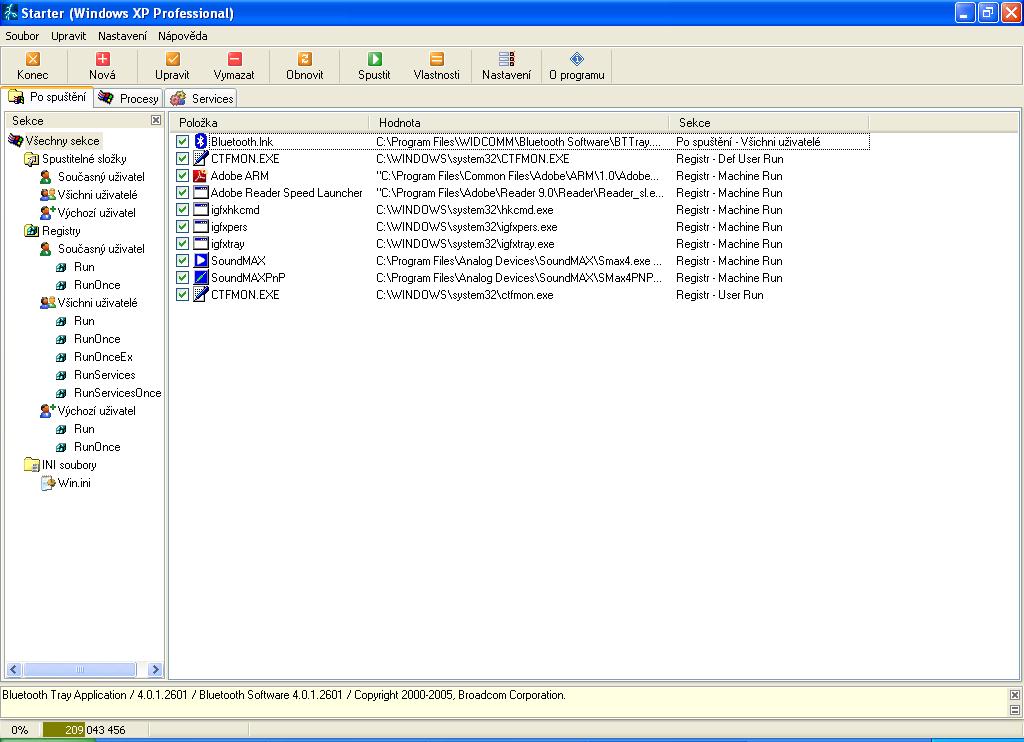This screenshot has height=742, width=1024.
Task: Close the bottom description info bar
Action: click(x=1015, y=694)
